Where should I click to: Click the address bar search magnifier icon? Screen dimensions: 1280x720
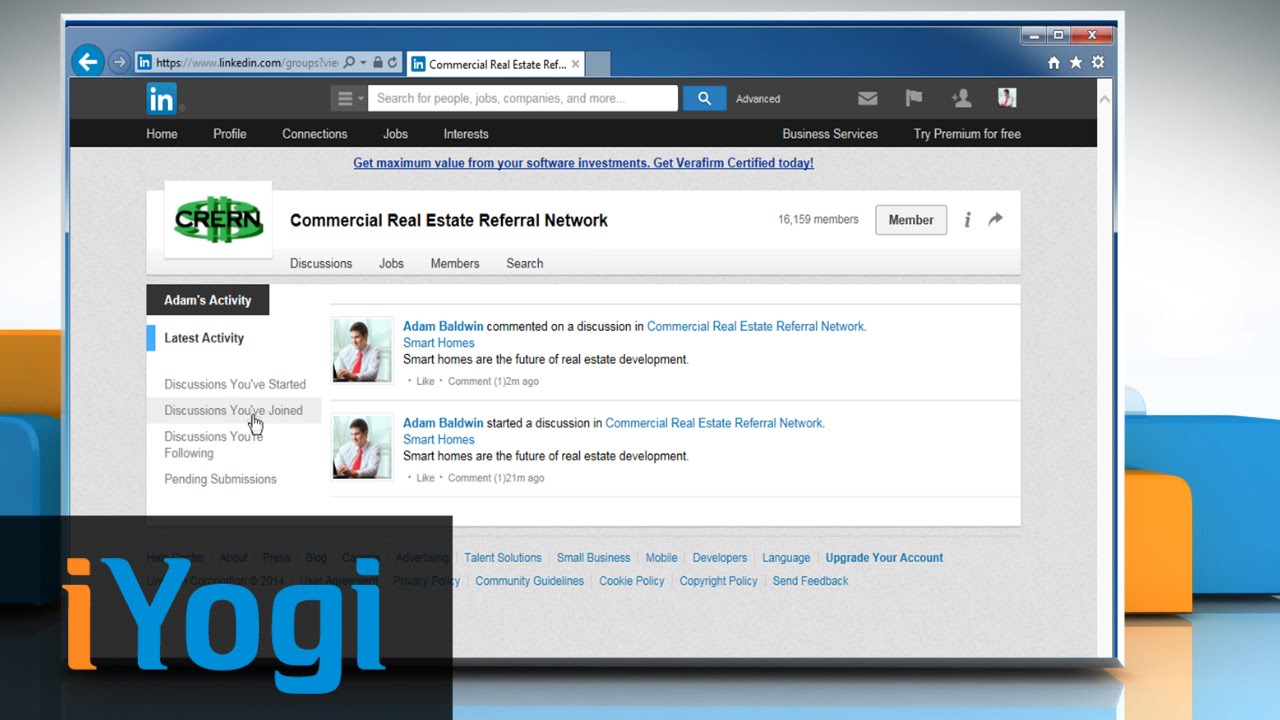(349, 63)
